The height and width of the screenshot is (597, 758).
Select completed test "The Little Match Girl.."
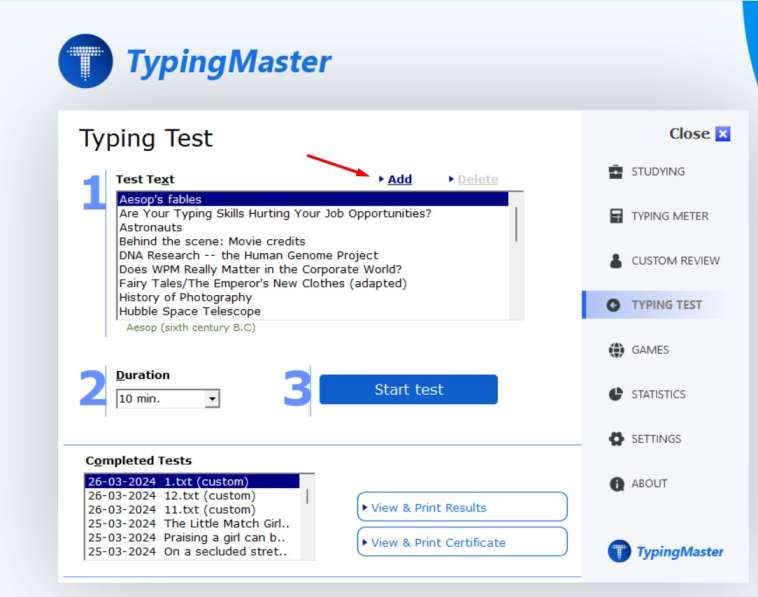pyautogui.click(x=192, y=524)
